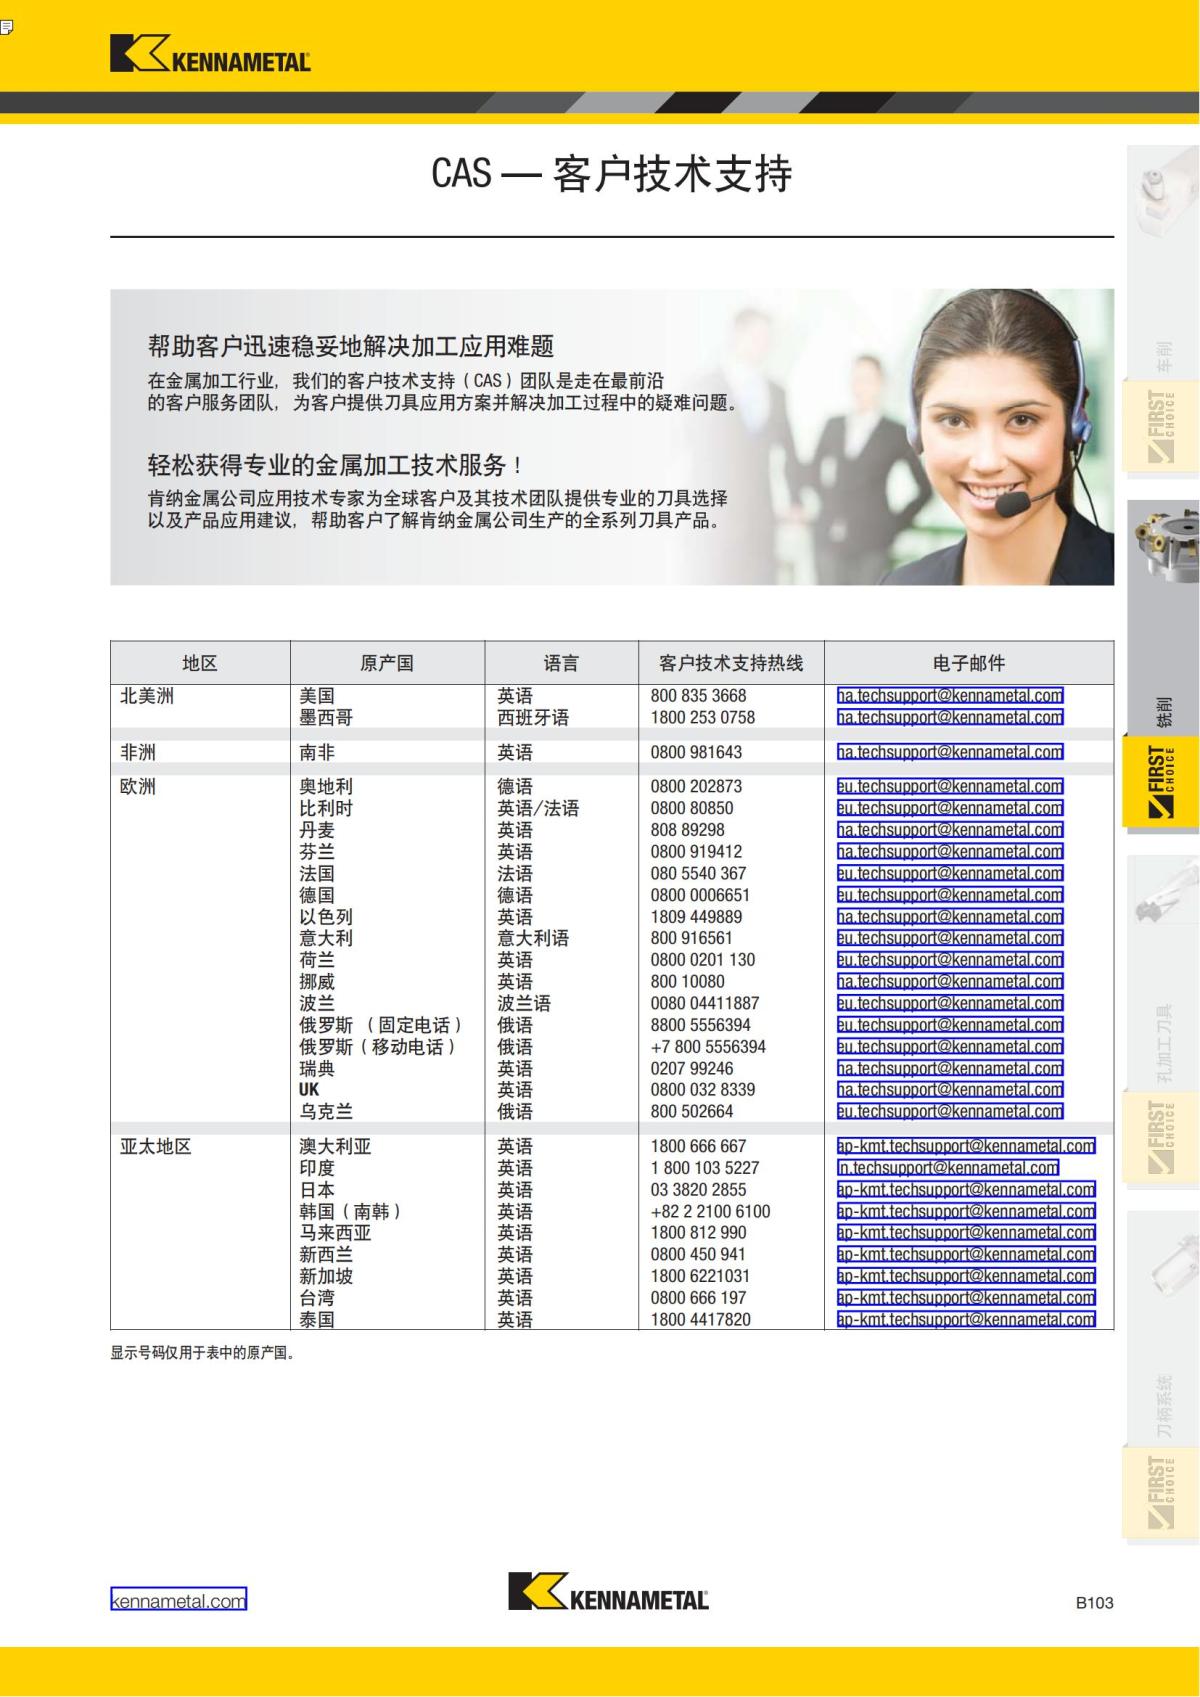Click the 亚太地区 region cell
This screenshot has width=1200, height=1697.
point(155,1146)
